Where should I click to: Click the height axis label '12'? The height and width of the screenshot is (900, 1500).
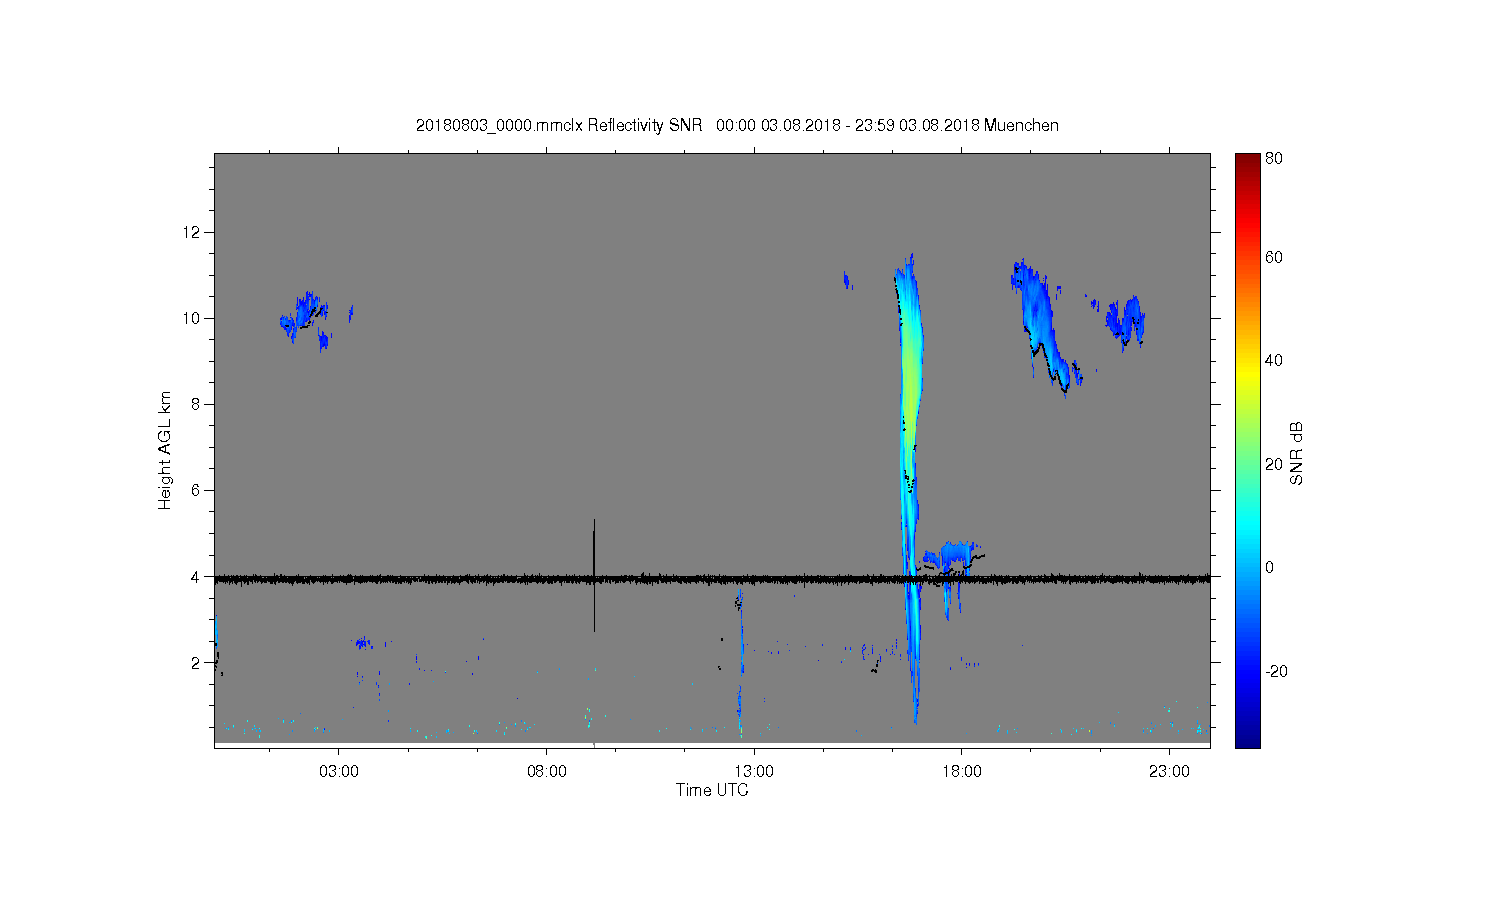[192, 232]
